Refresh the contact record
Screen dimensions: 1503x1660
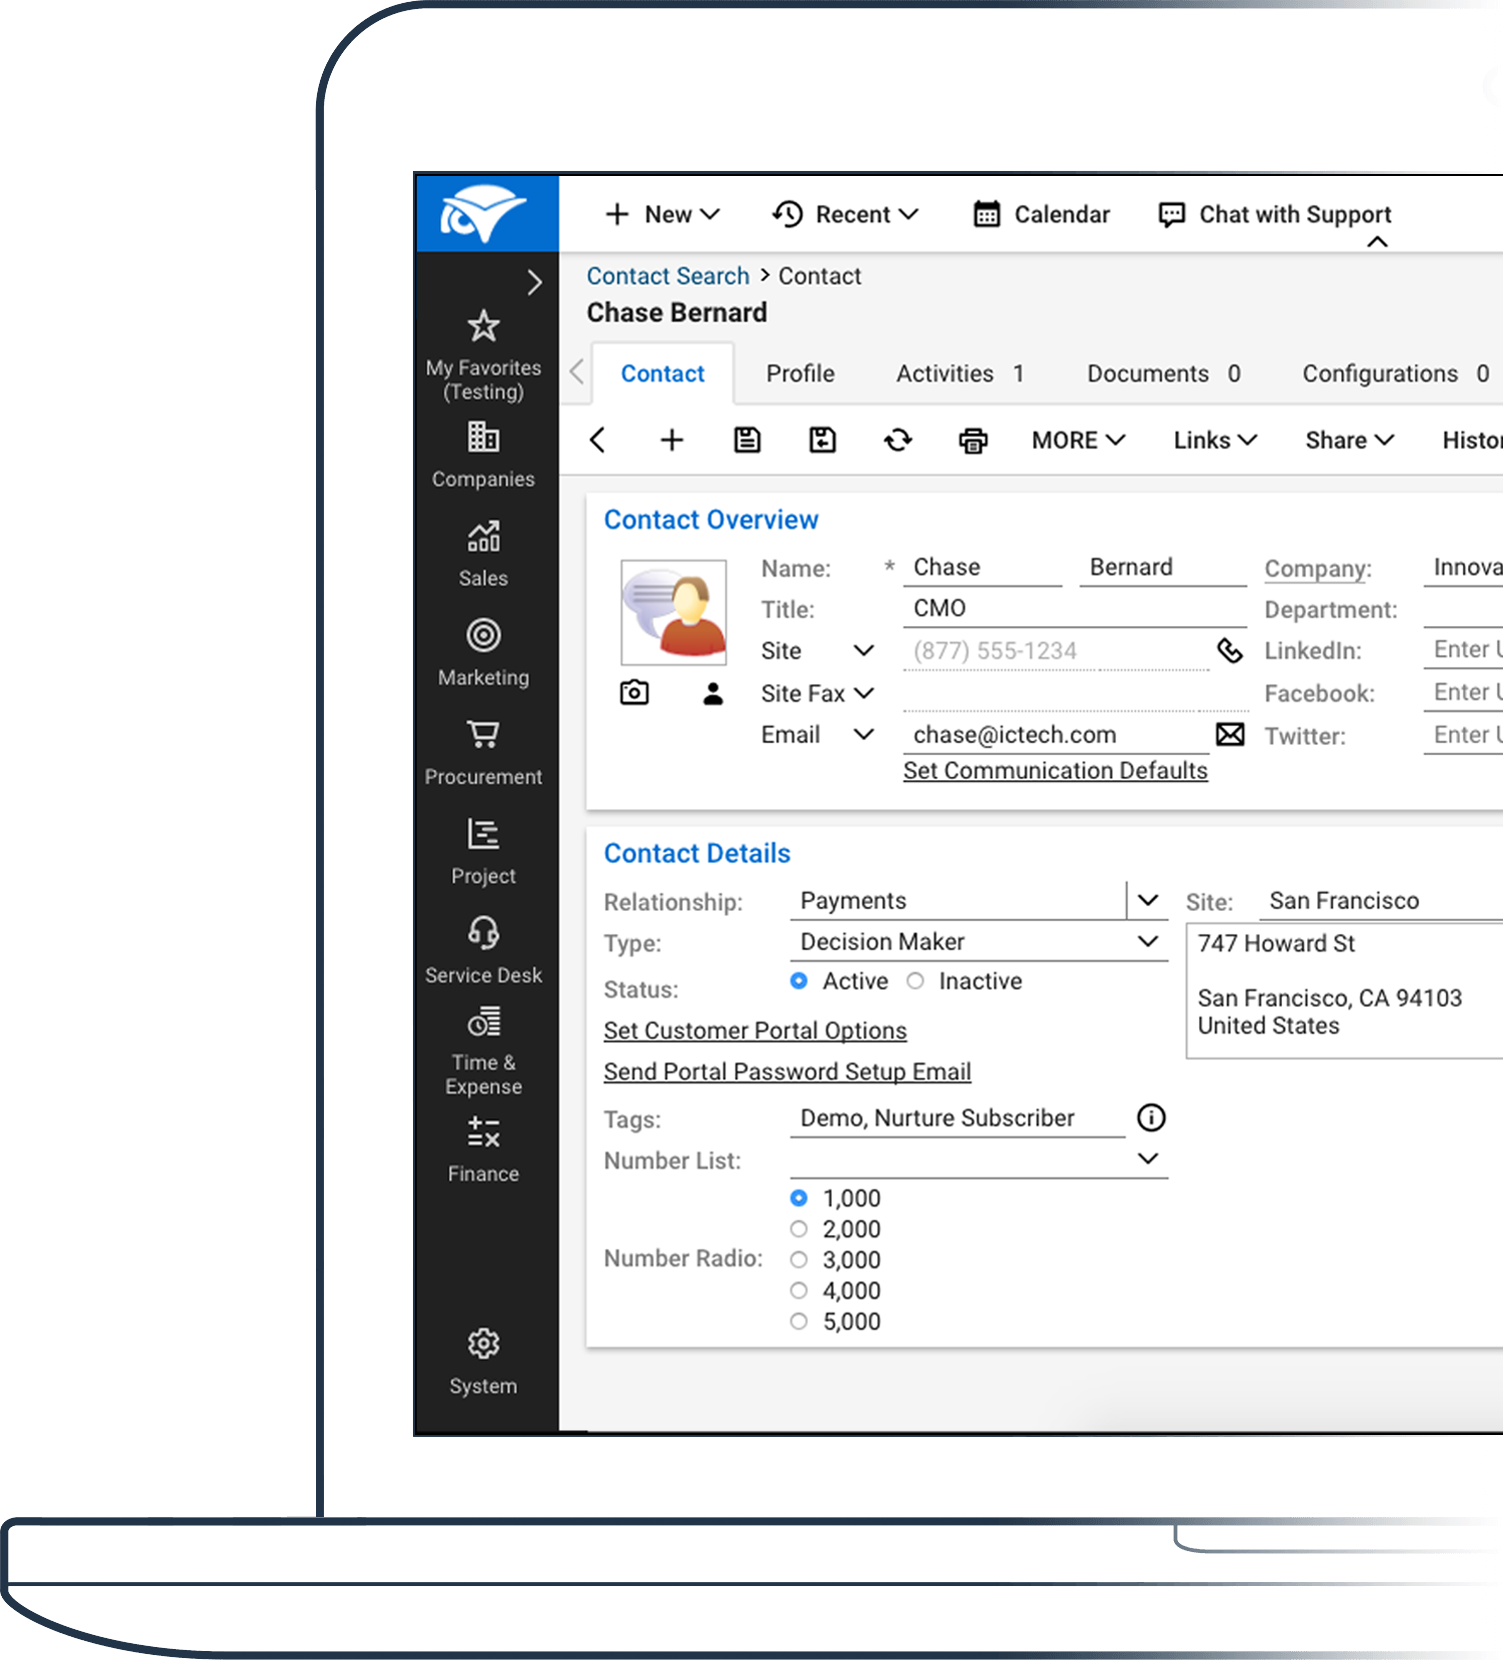click(898, 440)
